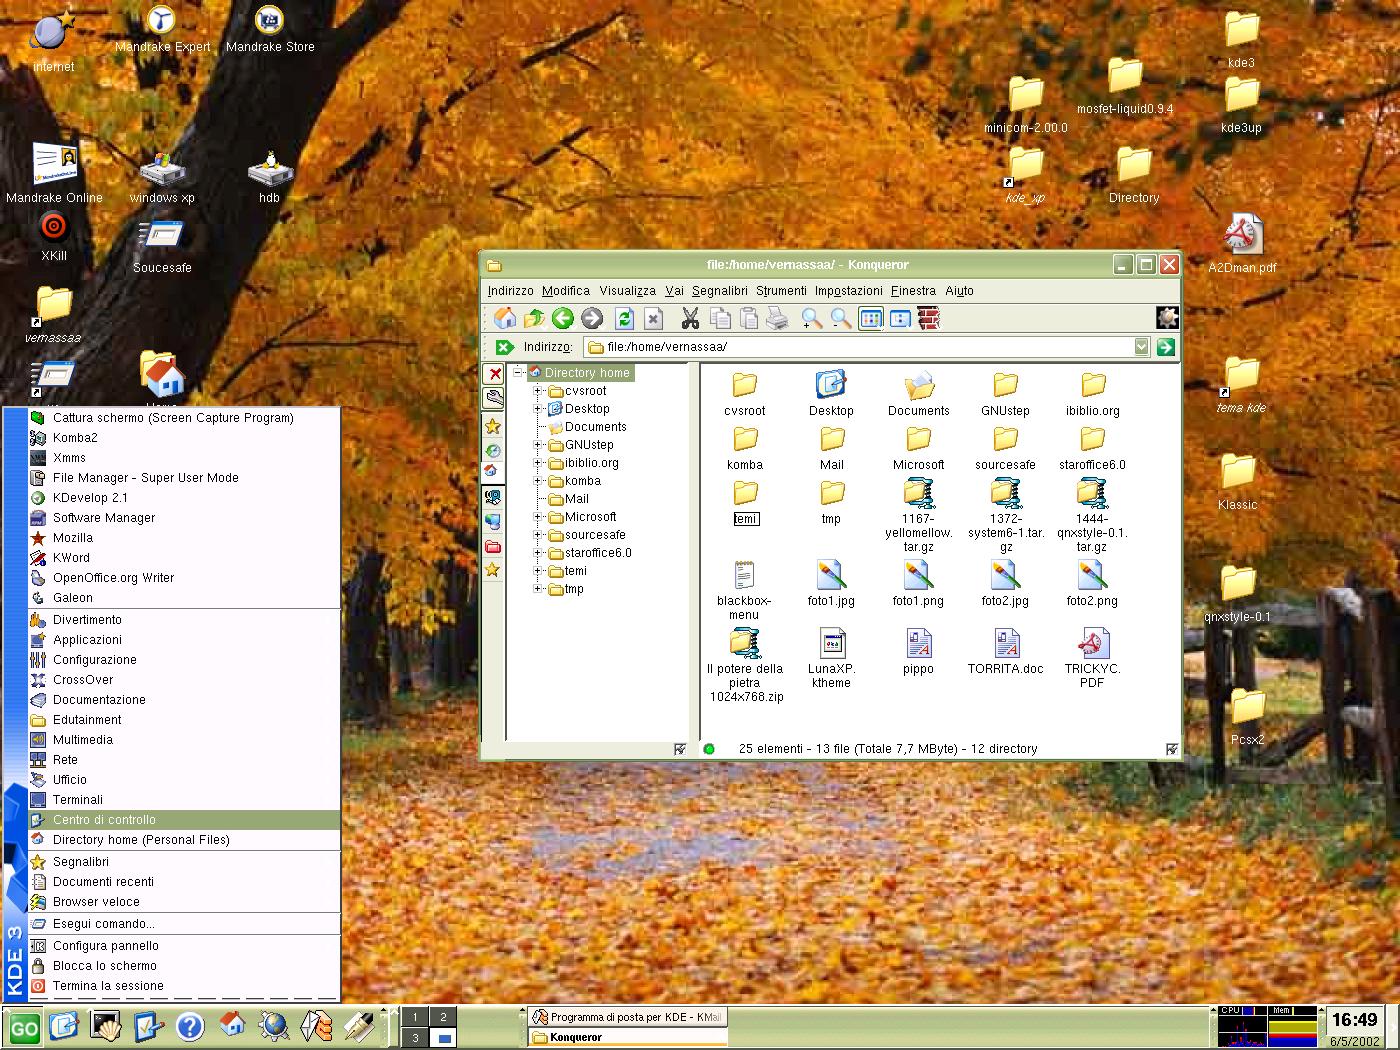Image resolution: width=1400 pixels, height=1050 pixels.
Task: Click the Home icon in Konqueror's toolbar
Action: coord(505,319)
